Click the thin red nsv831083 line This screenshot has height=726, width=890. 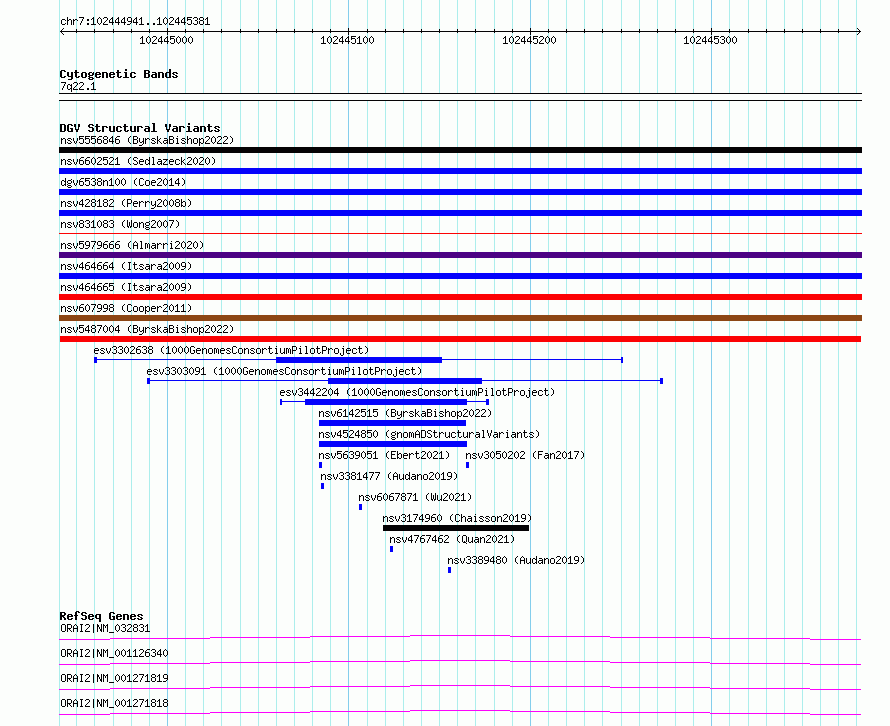click(x=460, y=233)
